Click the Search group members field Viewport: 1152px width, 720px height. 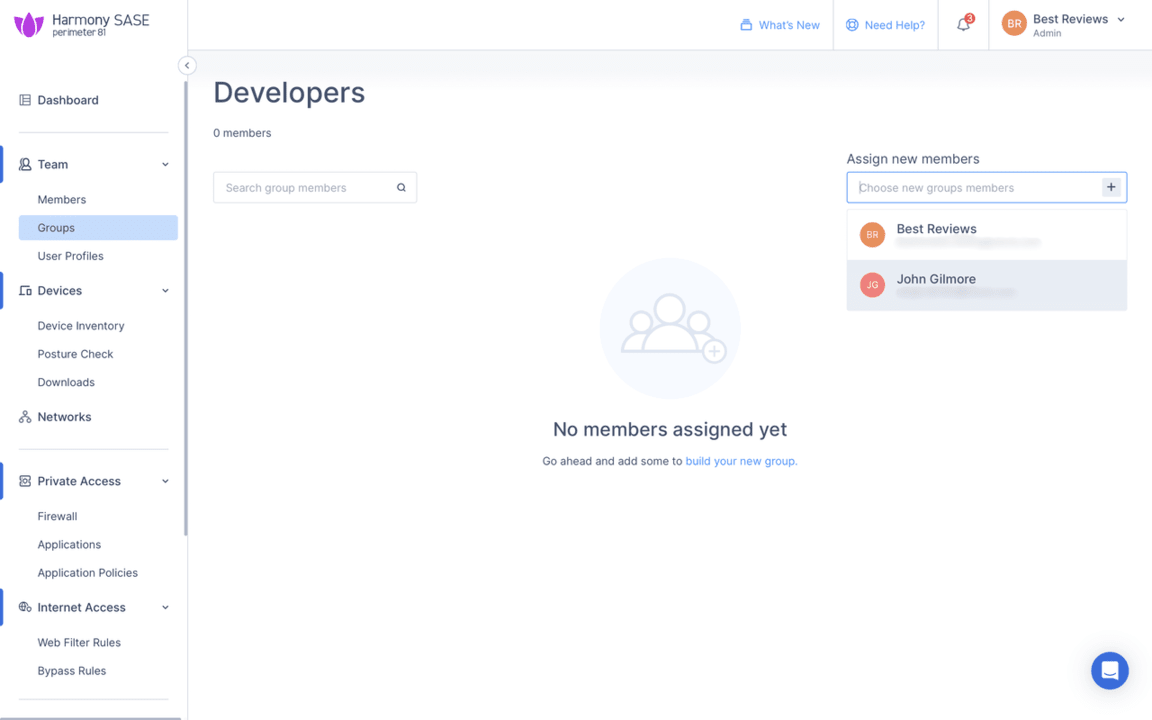pyautogui.click(x=303, y=188)
